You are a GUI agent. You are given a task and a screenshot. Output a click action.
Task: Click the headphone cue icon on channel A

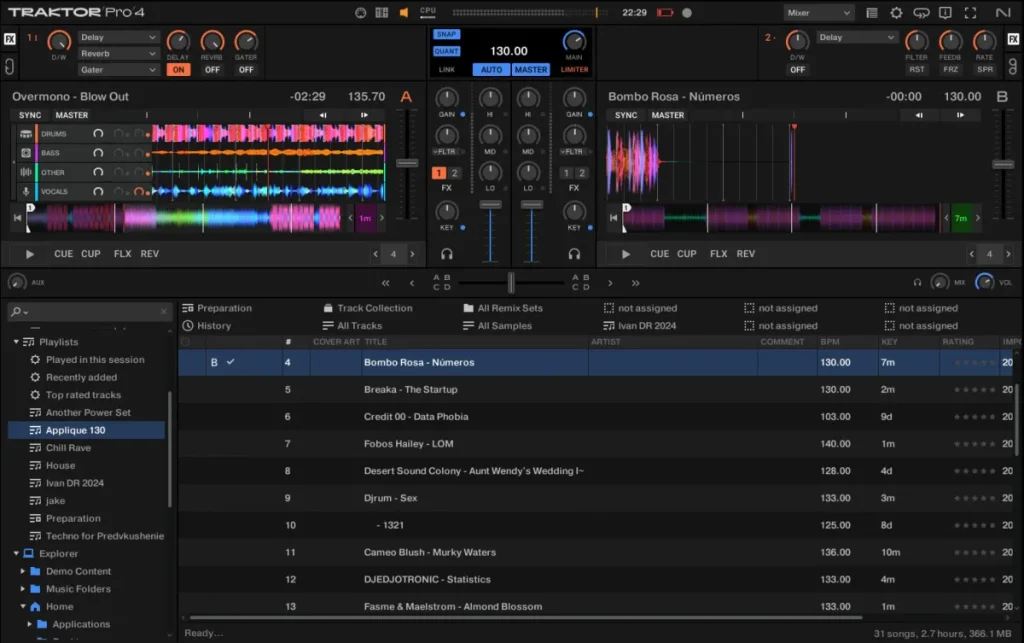click(x=447, y=254)
